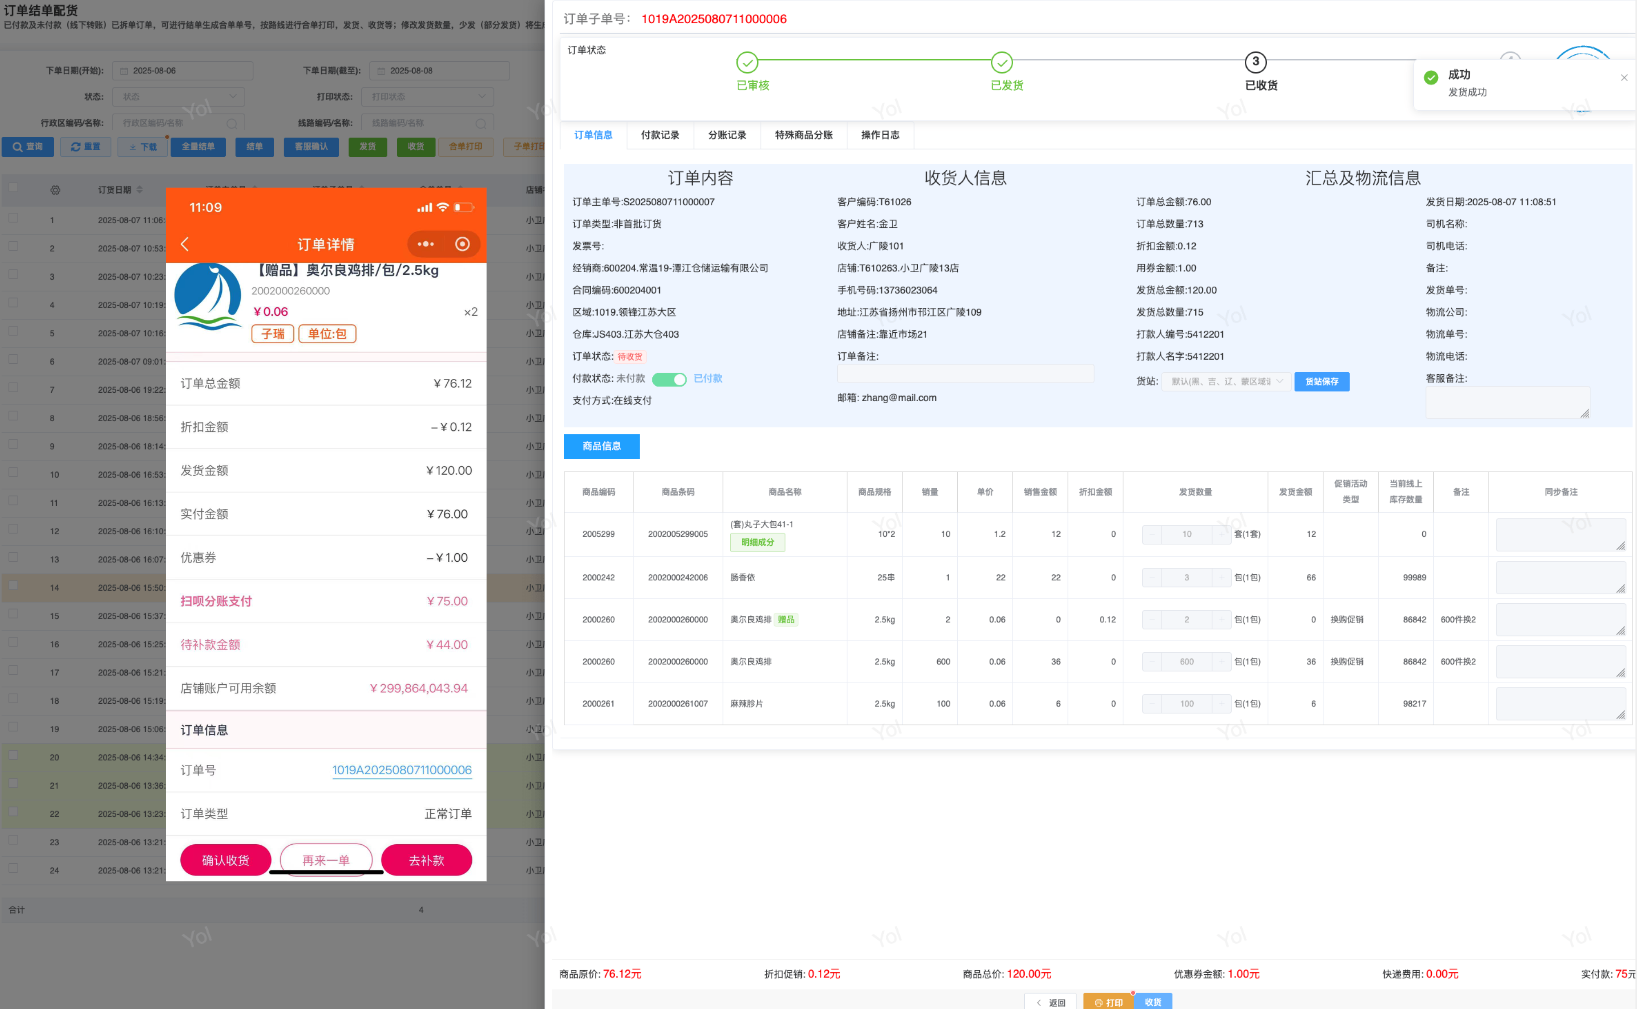Click the 已审核 step checkmark icon

pyautogui.click(x=748, y=62)
